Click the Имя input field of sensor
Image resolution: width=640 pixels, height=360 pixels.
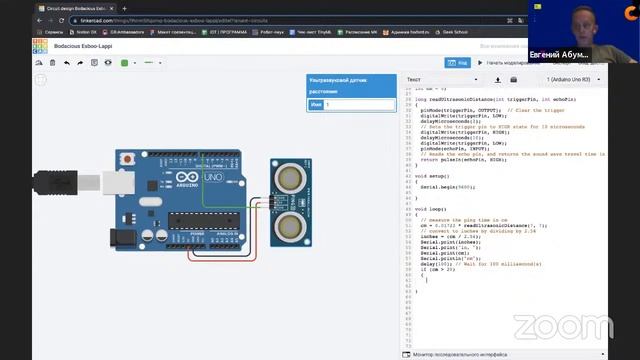360,105
